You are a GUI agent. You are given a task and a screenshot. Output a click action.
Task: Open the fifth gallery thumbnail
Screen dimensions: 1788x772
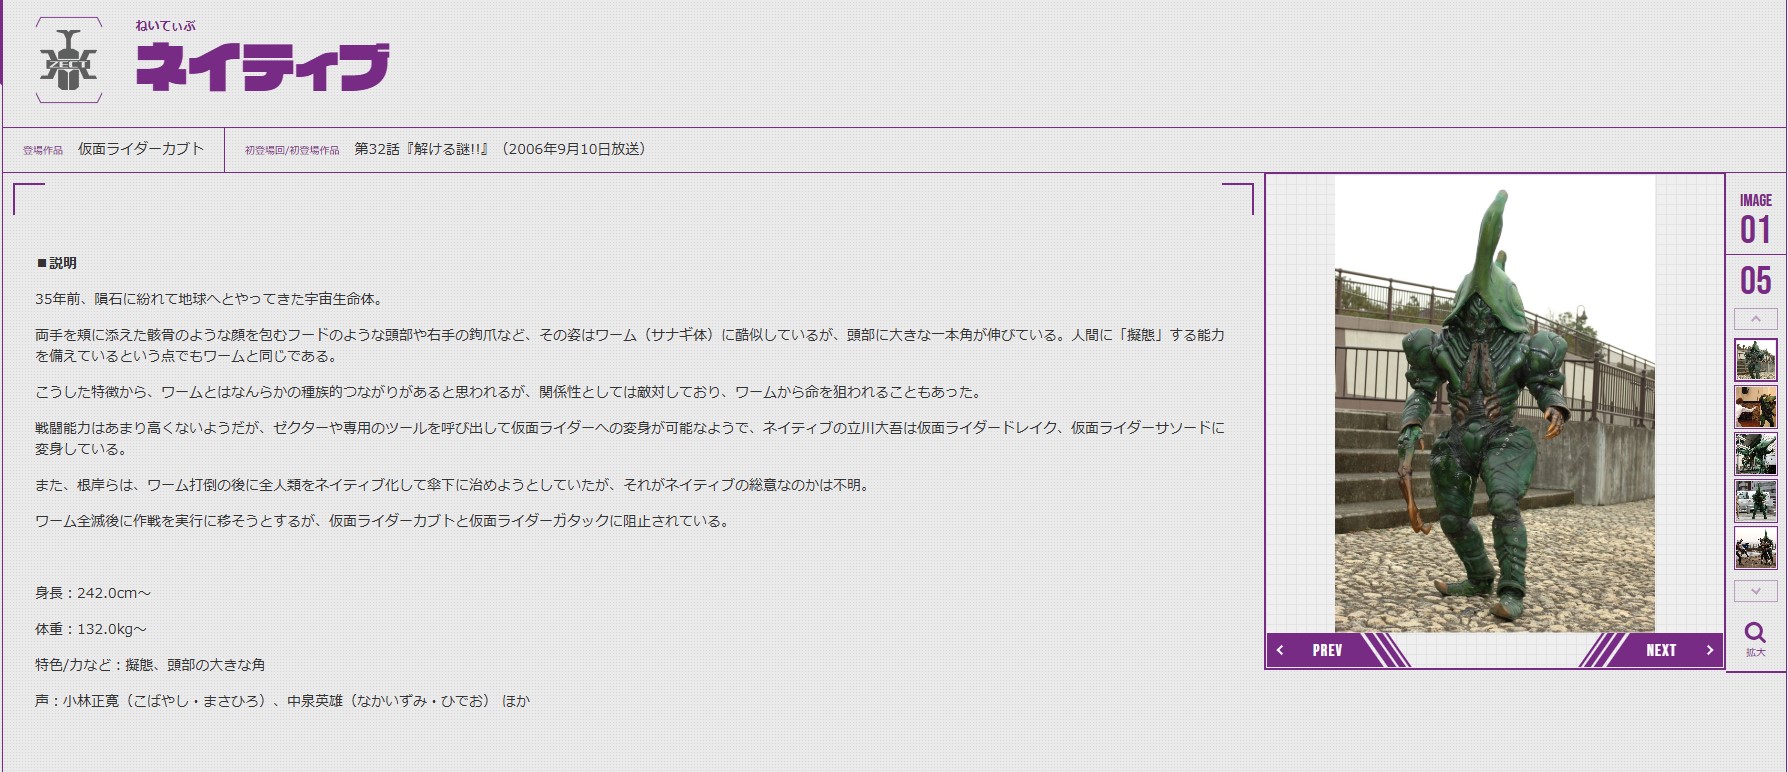[x=1755, y=549]
